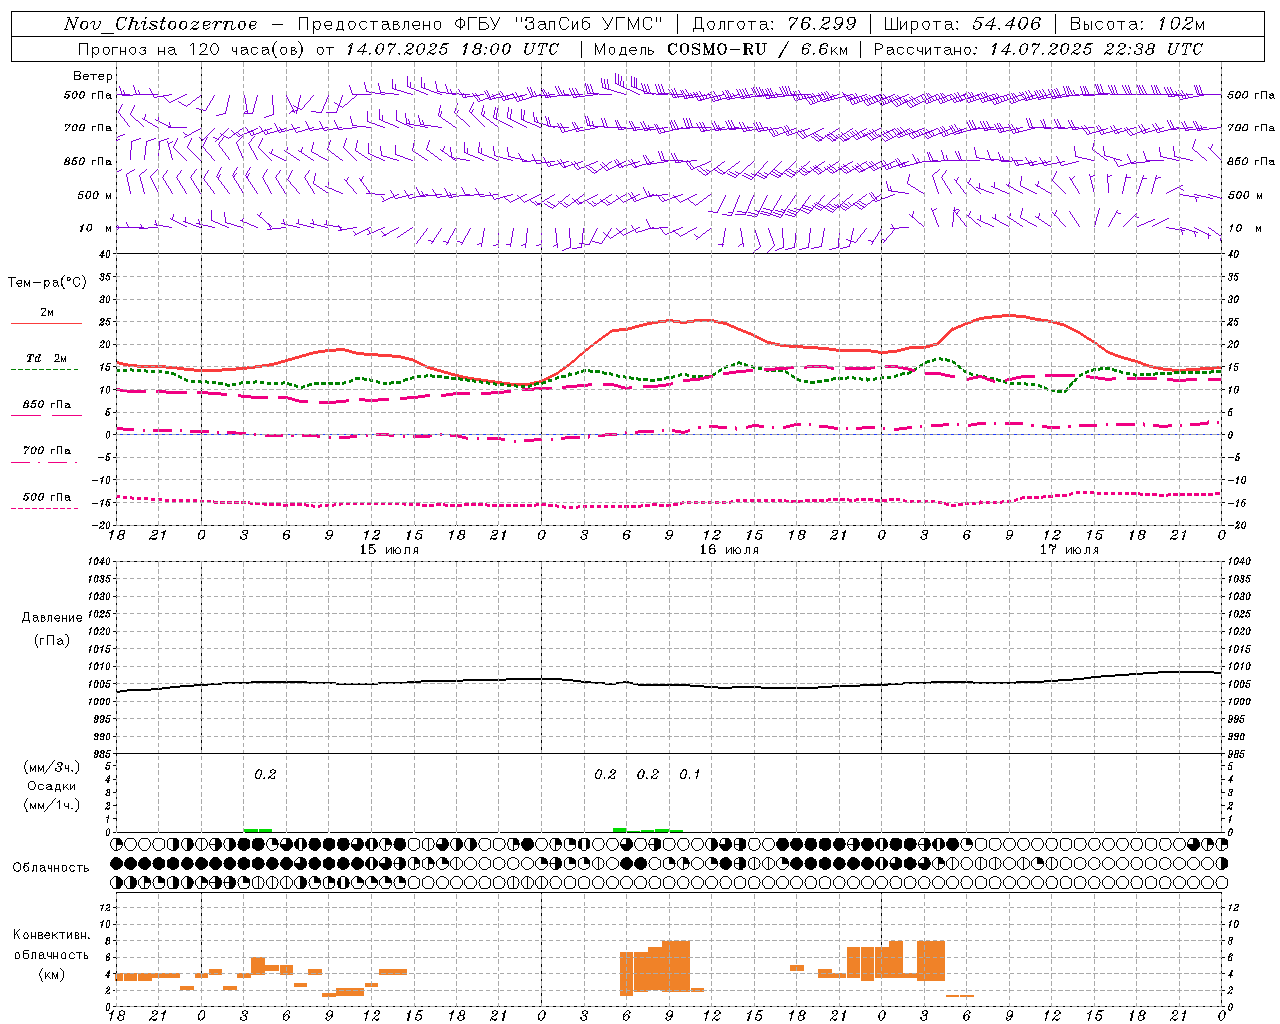The image size is (1280, 1024).
Task: Click the station name Nov_Chistoozernoe
Action: pos(160,24)
